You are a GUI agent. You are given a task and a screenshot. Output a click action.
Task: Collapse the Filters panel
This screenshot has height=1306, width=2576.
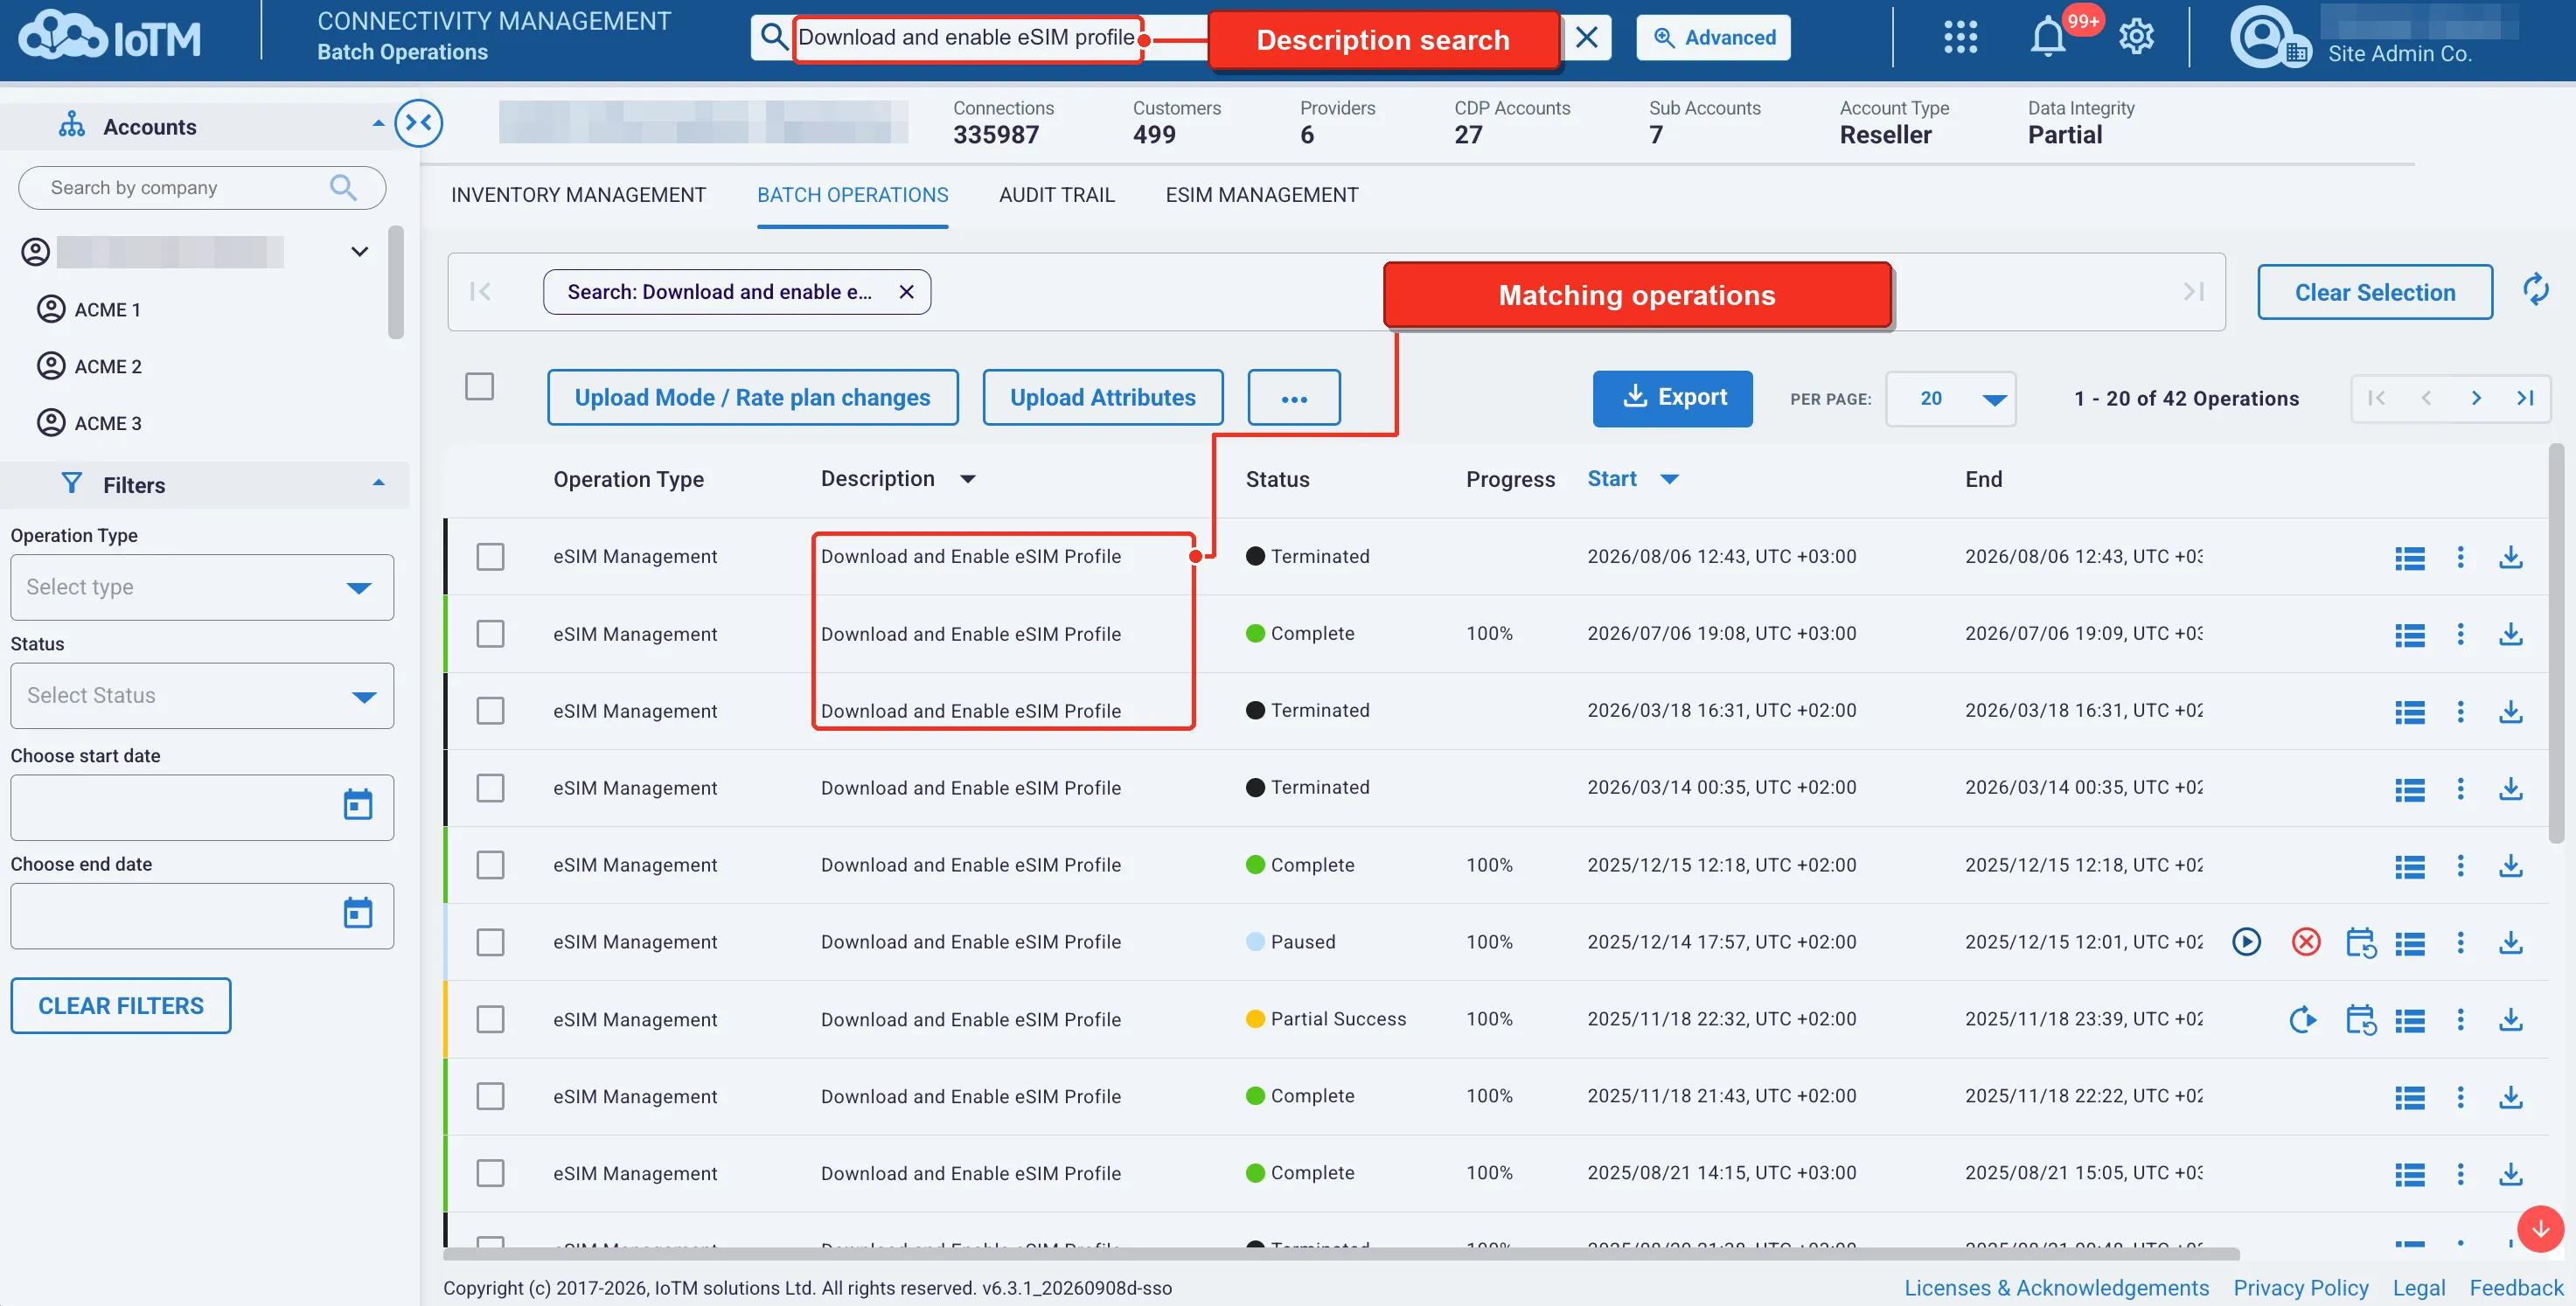click(x=378, y=483)
